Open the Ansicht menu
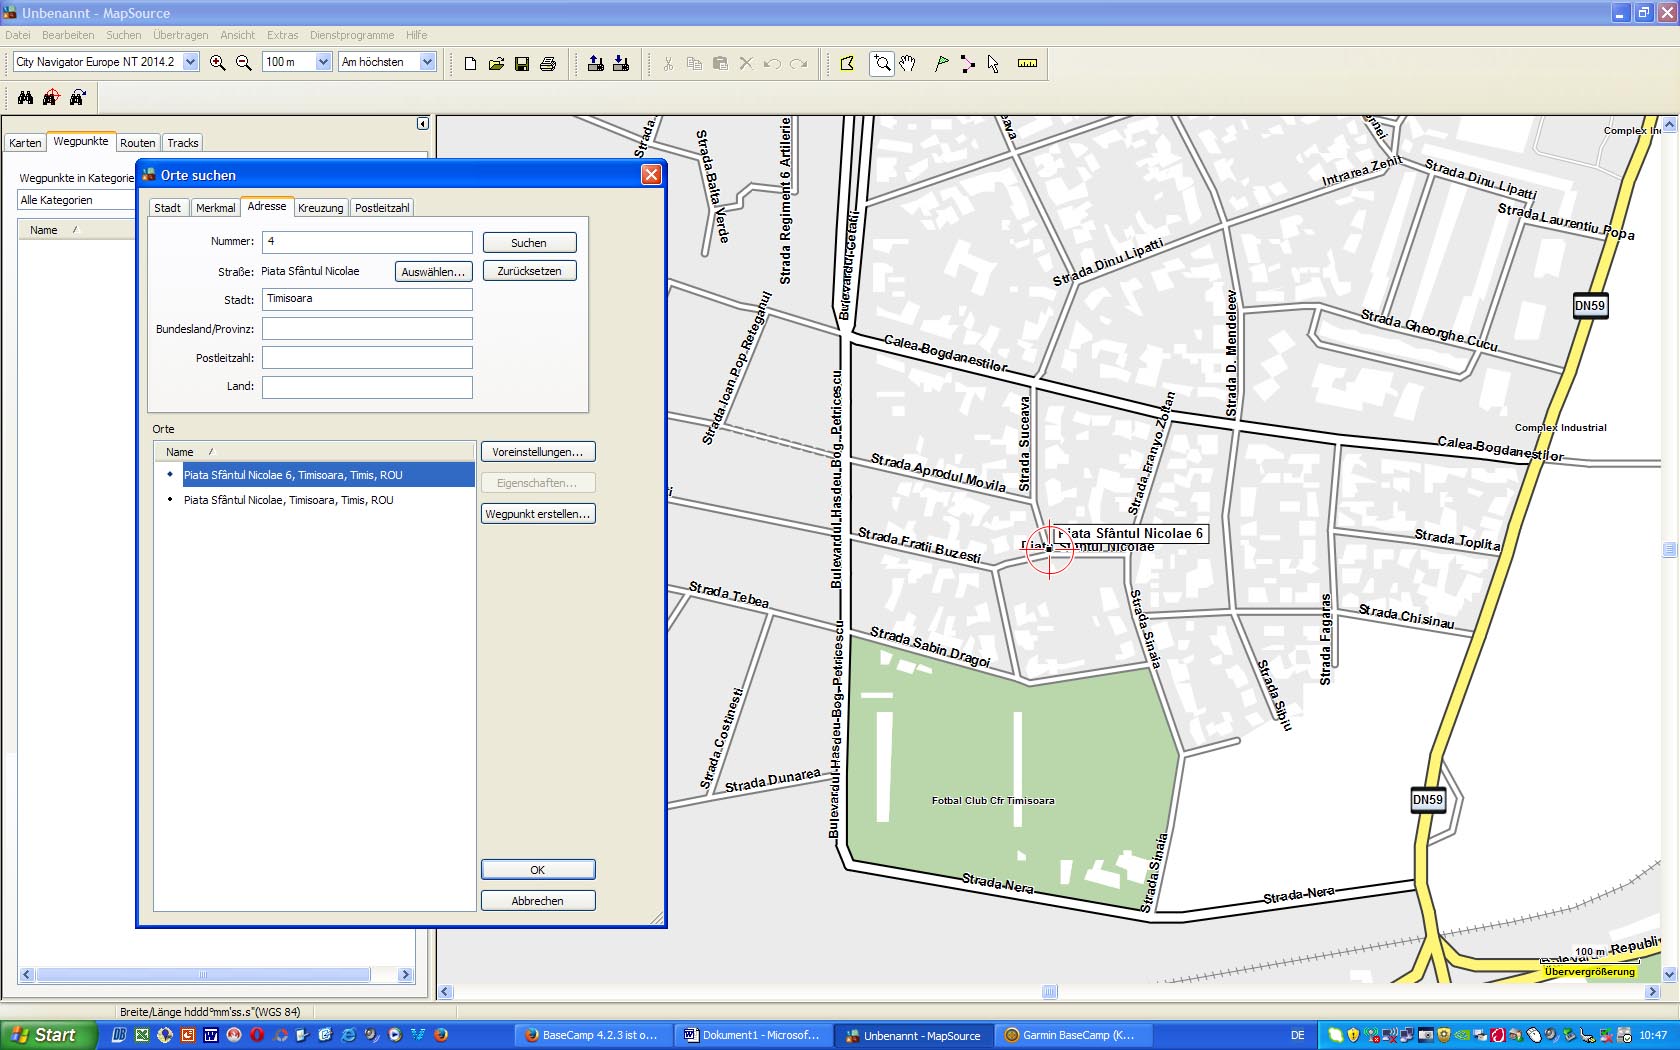Viewport: 1680px width, 1050px height. tap(237, 35)
